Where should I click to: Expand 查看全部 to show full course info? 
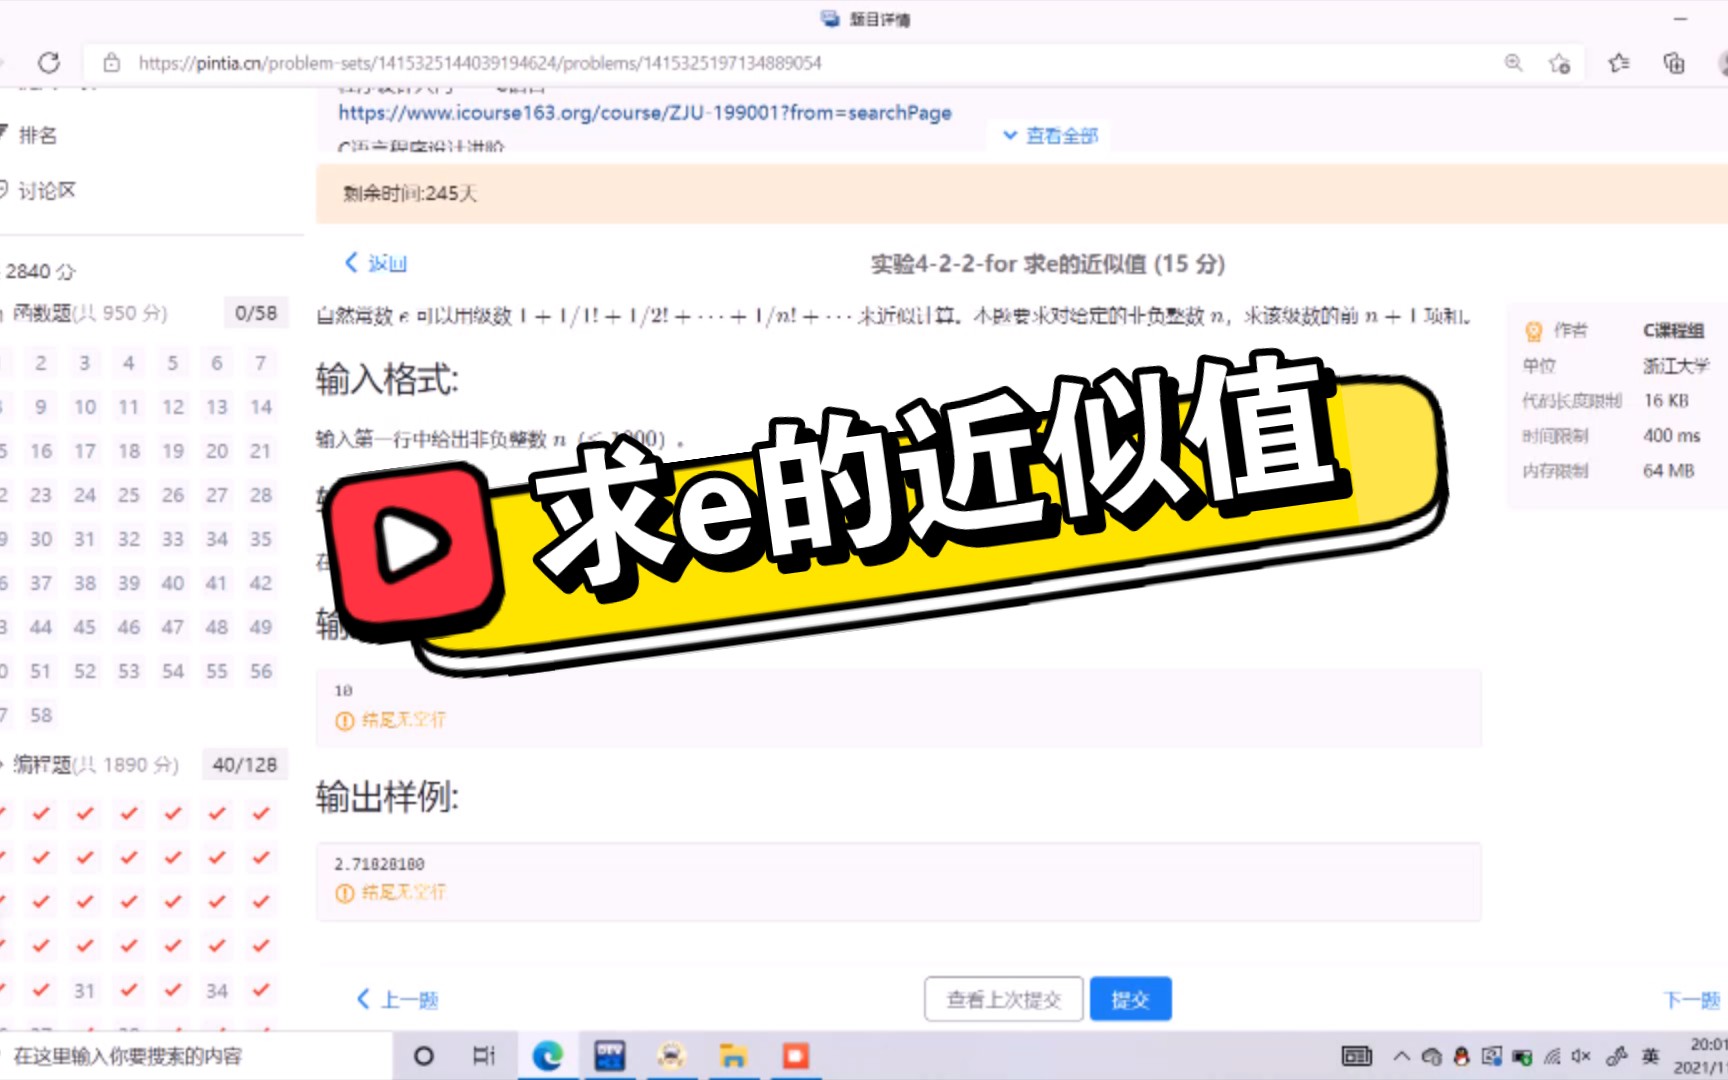pos(1049,135)
